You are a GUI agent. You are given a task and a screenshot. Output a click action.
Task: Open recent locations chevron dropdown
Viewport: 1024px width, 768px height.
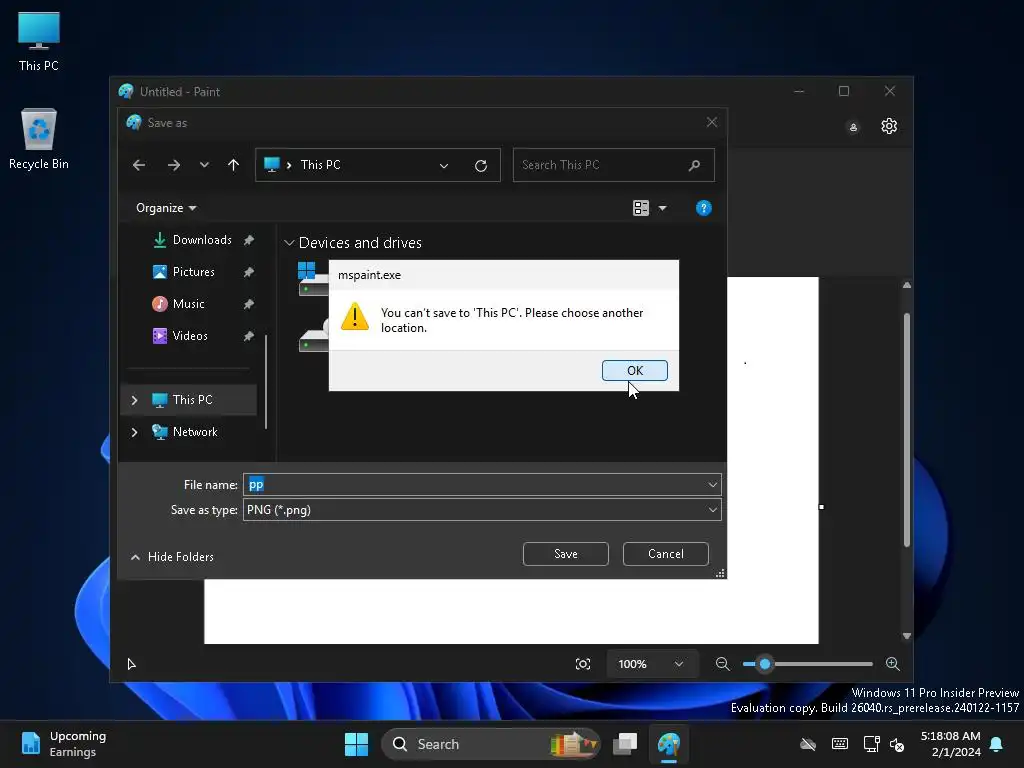point(204,165)
